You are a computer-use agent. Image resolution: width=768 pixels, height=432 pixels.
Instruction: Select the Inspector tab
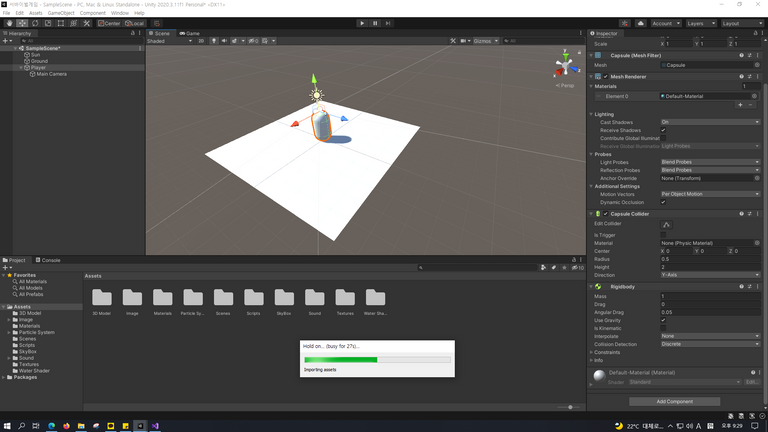[x=604, y=33]
